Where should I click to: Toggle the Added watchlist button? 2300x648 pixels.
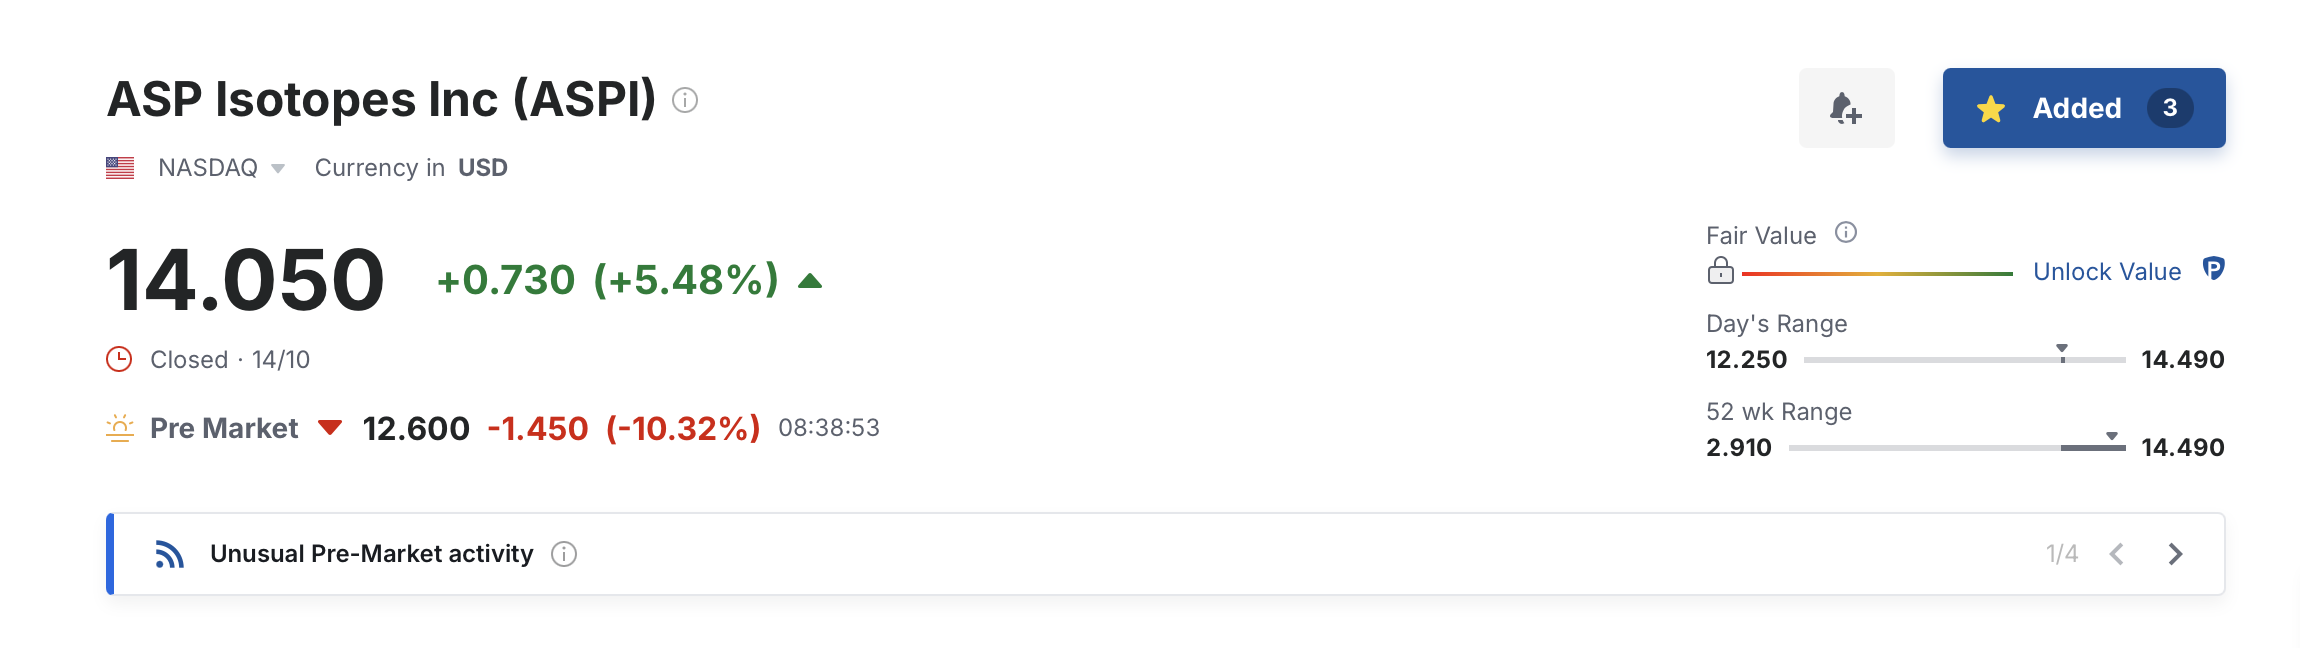(2076, 108)
